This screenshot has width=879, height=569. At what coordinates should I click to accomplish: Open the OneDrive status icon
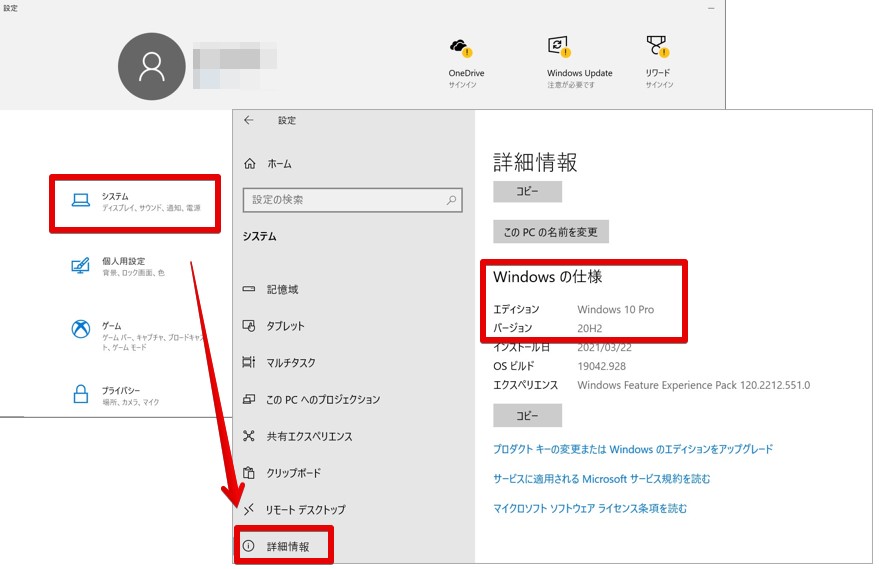(460, 48)
